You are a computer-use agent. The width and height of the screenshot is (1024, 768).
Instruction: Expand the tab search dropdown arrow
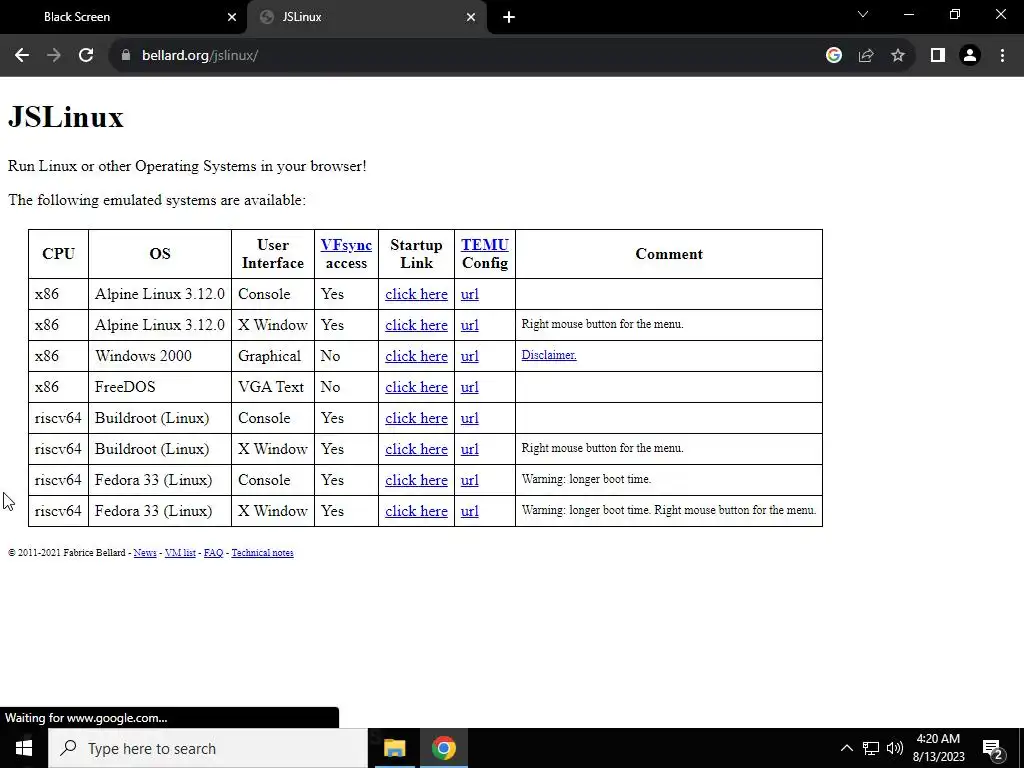click(x=863, y=14)
